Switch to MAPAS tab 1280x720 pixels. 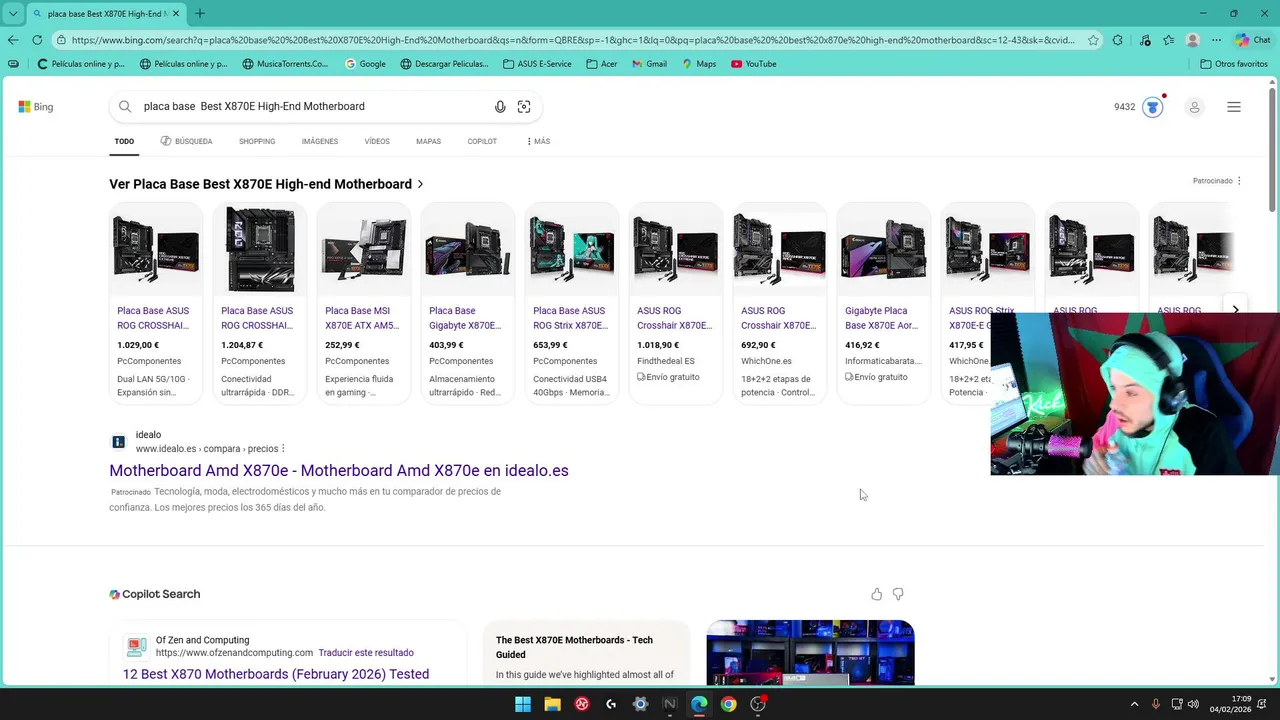pyautogui.click(x=428, y=141)
